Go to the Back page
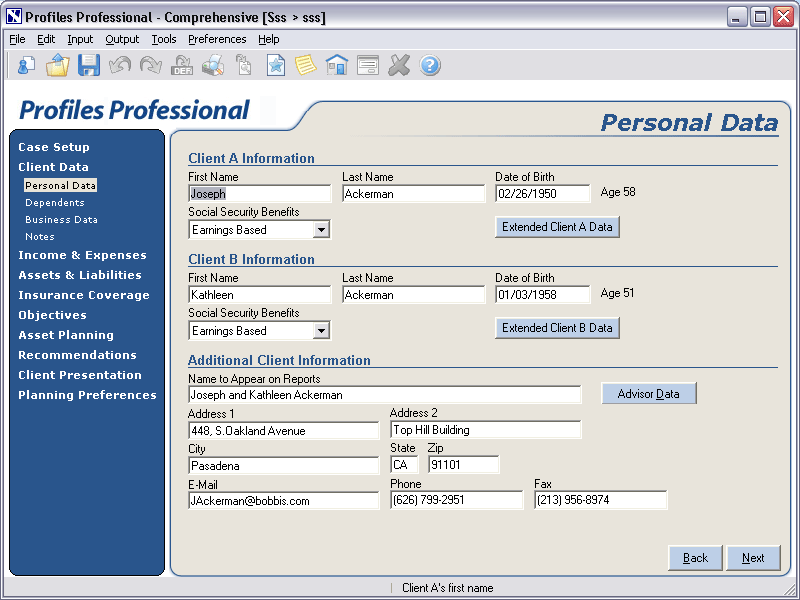Image resolution: width=800 pixels, height=600 pixels. (x=695, y=558)
